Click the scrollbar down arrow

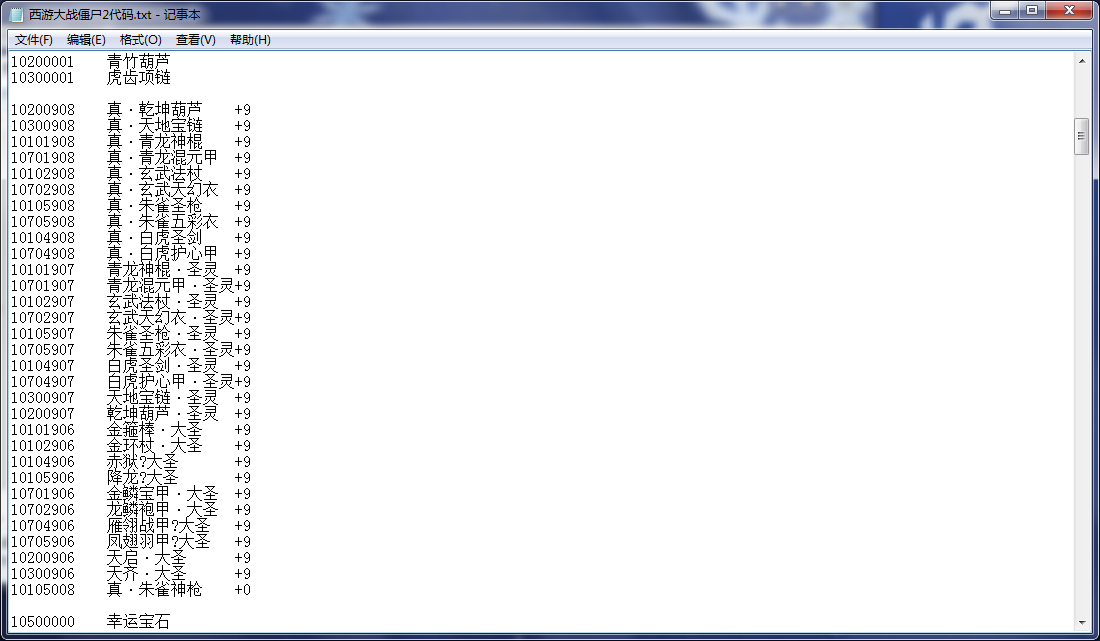pos(1081,622)
